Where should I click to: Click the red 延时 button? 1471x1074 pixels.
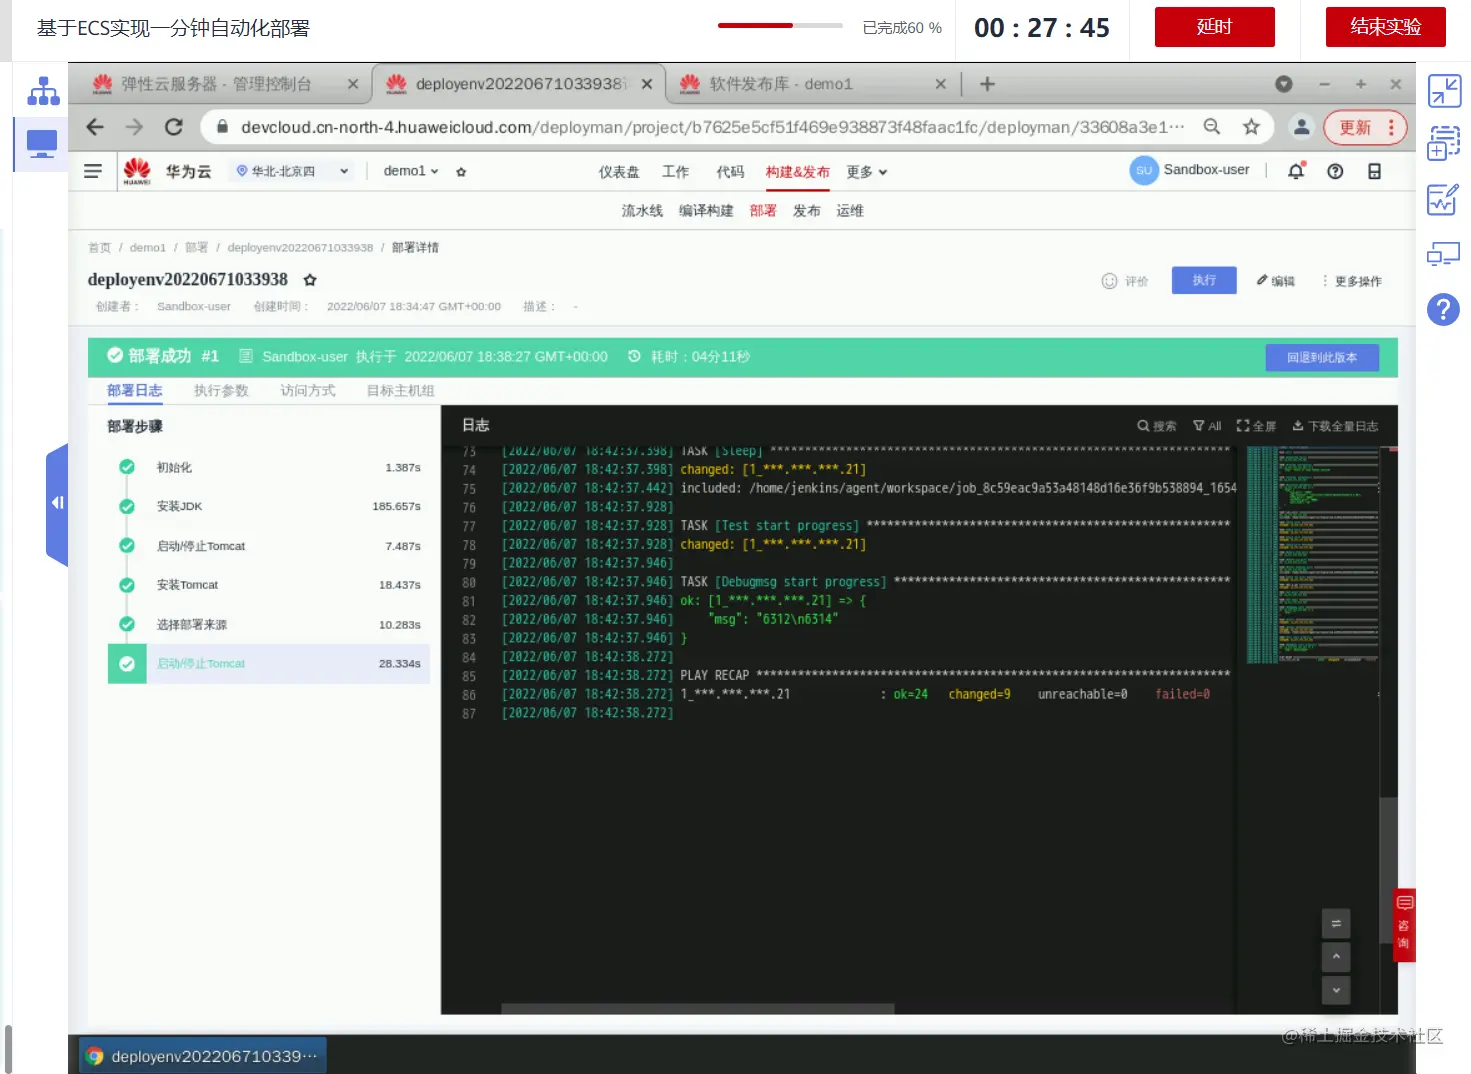1214,27
